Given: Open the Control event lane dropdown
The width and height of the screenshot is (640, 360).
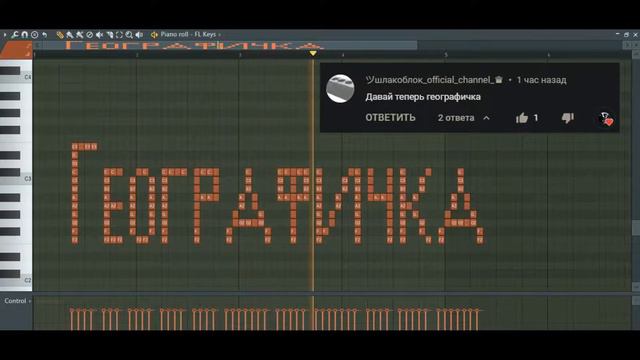Looking at the screenshot, I should [18, 301].
